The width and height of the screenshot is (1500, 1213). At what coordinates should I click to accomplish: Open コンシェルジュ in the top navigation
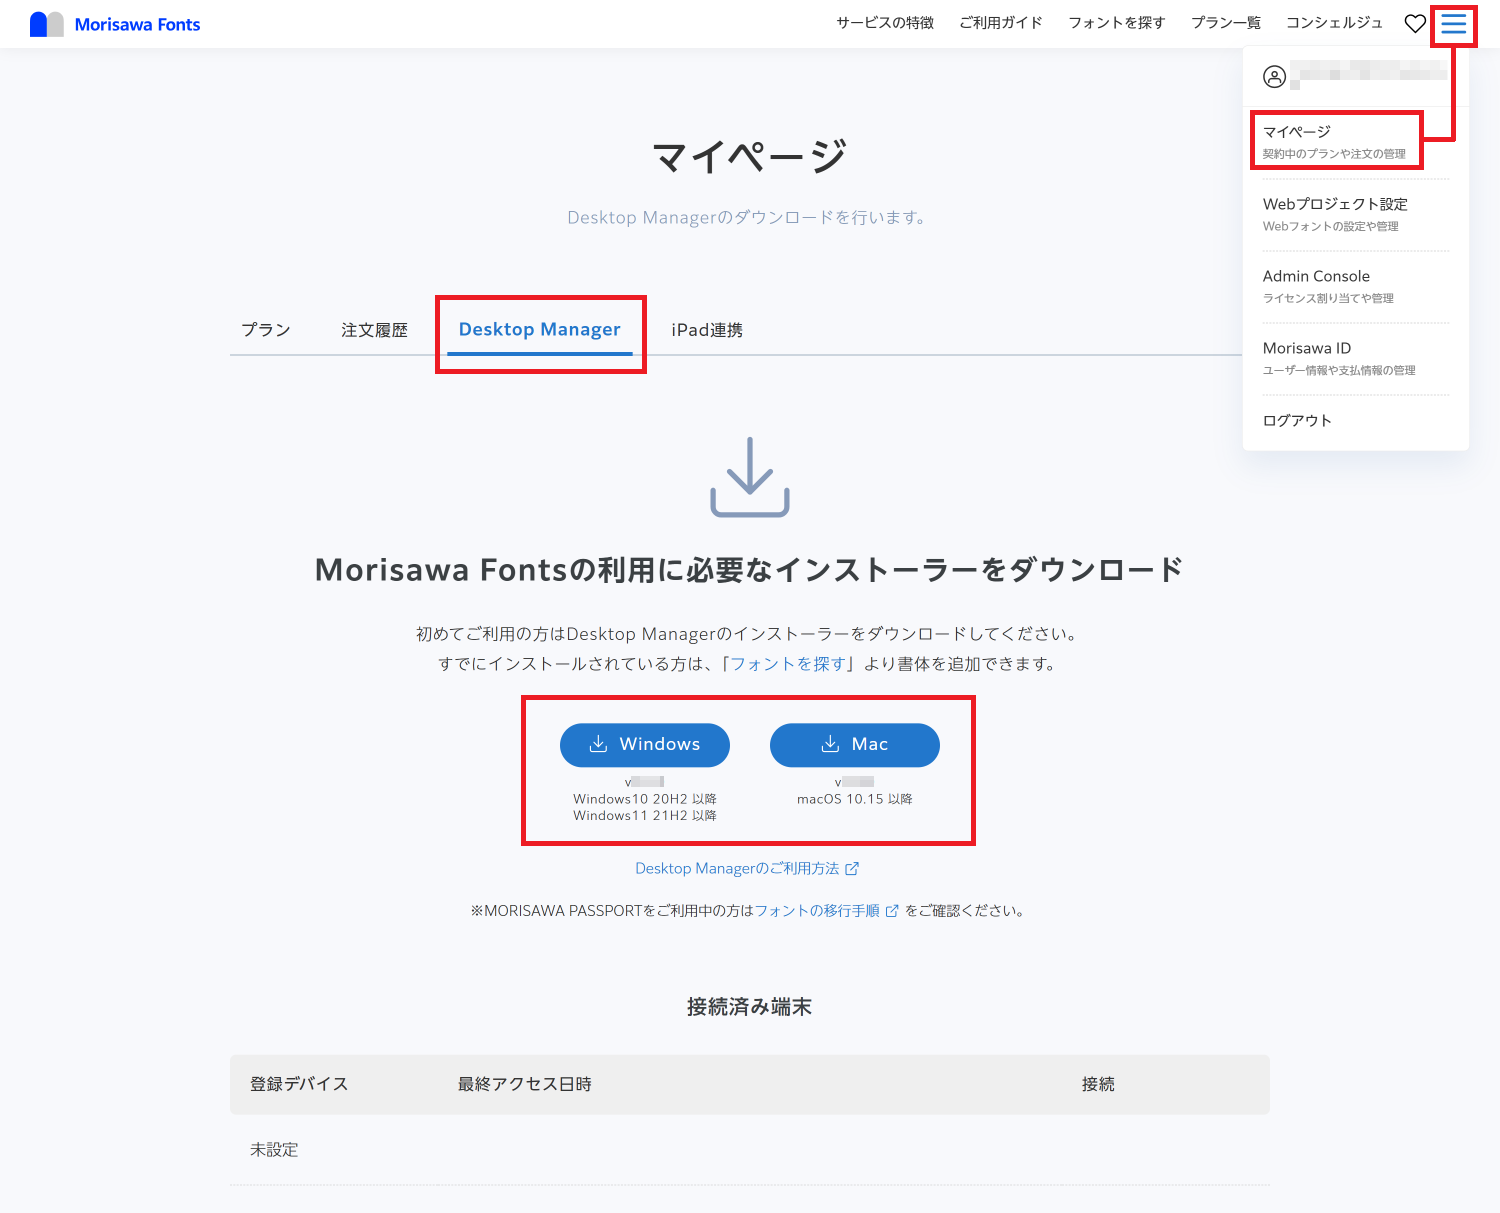pos(1334,23)
